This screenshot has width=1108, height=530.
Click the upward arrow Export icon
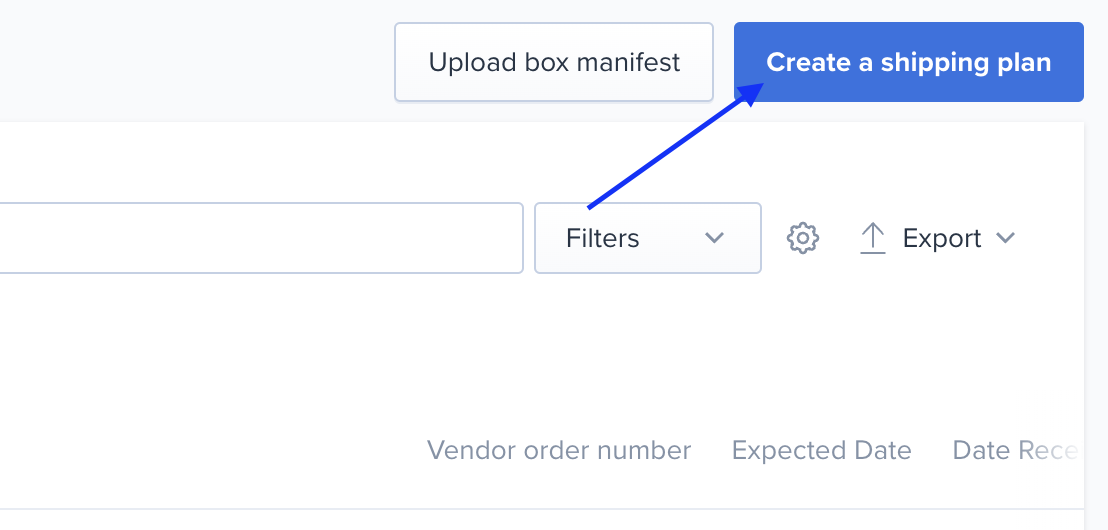873,238
